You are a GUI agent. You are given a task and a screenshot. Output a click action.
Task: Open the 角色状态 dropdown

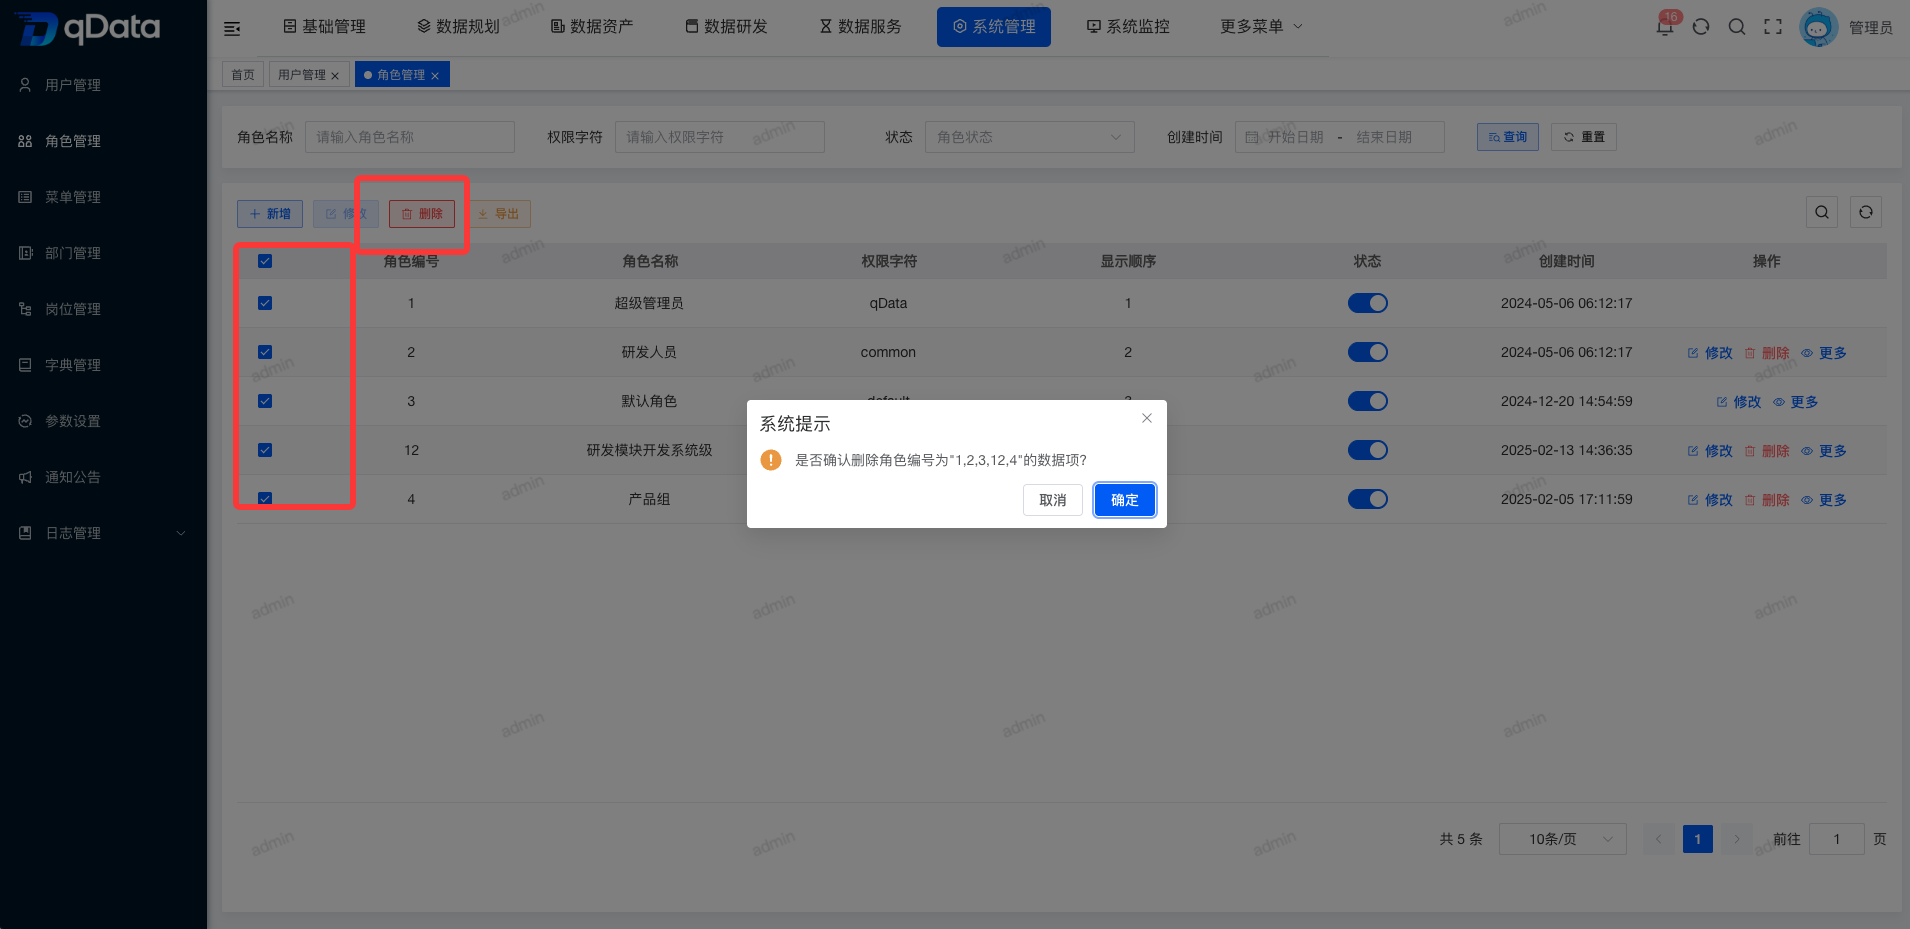pos(1029,137)
